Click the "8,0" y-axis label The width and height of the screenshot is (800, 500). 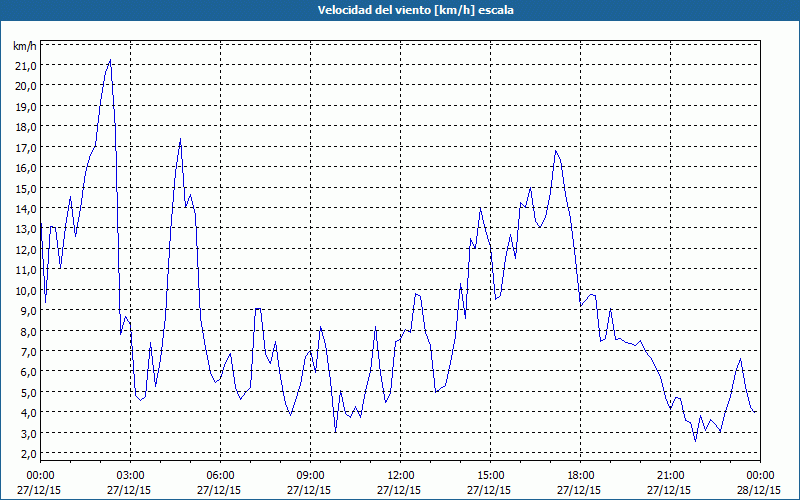coord(28,331)
